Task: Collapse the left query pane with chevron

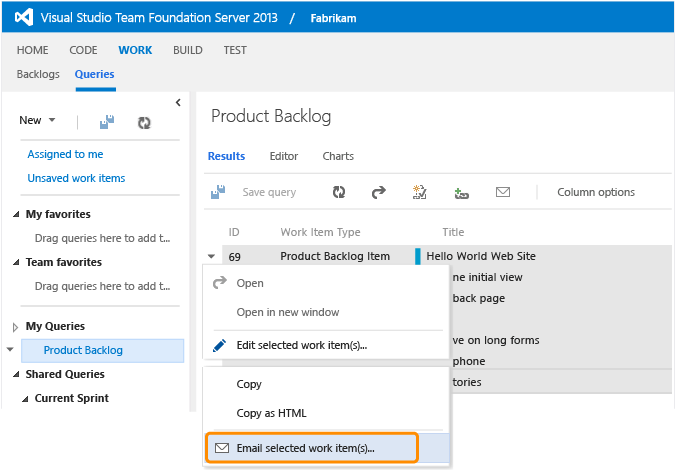Action: (178, 103)
